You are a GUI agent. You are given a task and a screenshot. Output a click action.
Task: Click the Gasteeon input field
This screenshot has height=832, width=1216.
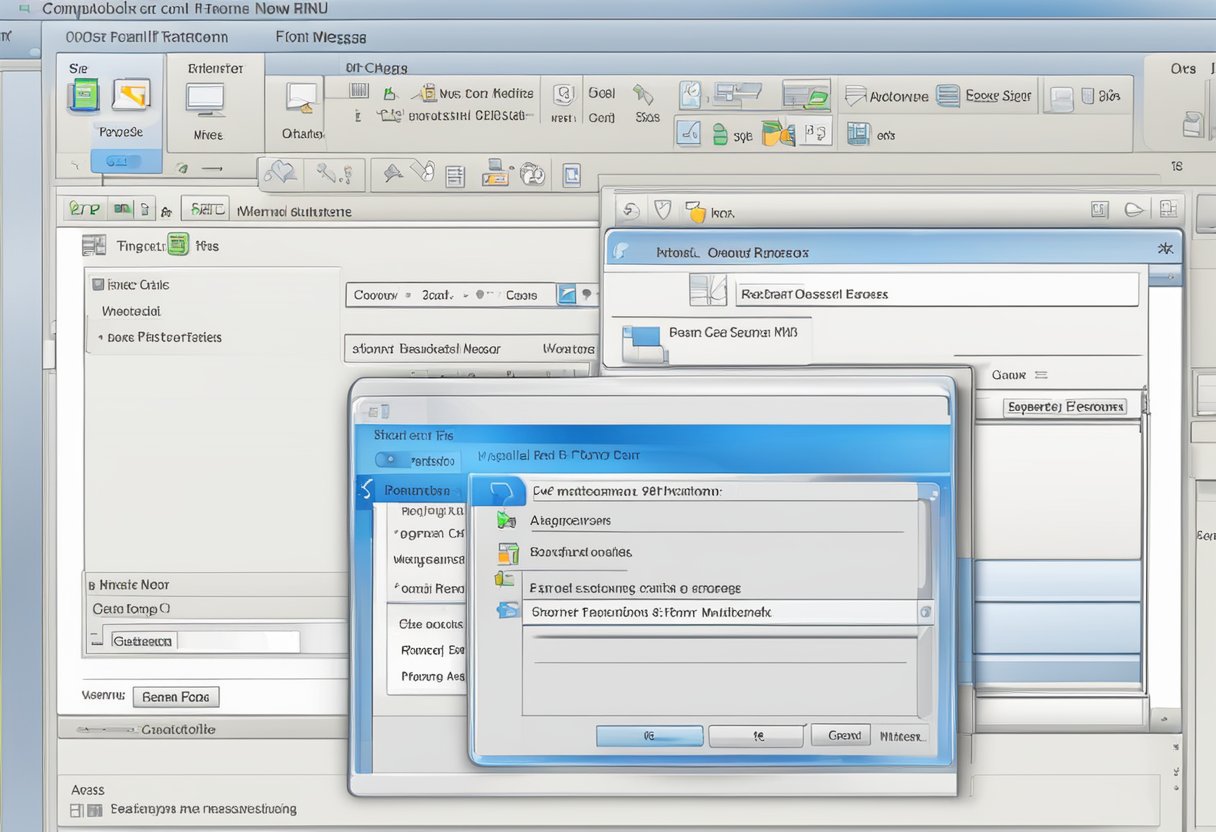click(x=204, y=641)
